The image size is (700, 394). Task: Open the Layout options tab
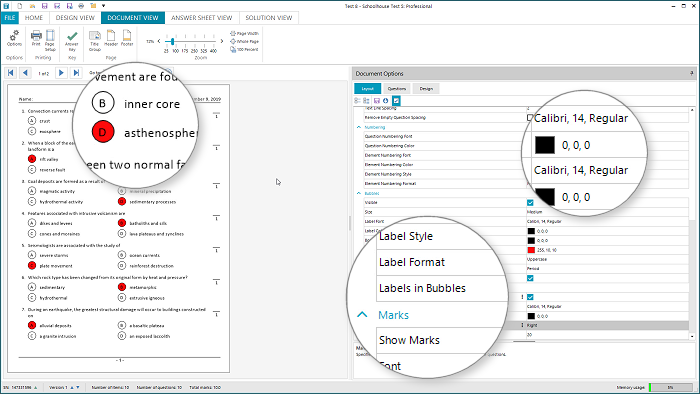point(367,88)
